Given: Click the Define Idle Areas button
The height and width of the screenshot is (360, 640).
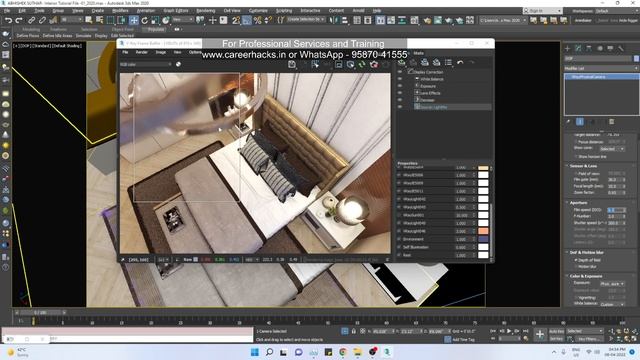Looking at the screenshot, I should pyautogui.click(x=57, y=36).
